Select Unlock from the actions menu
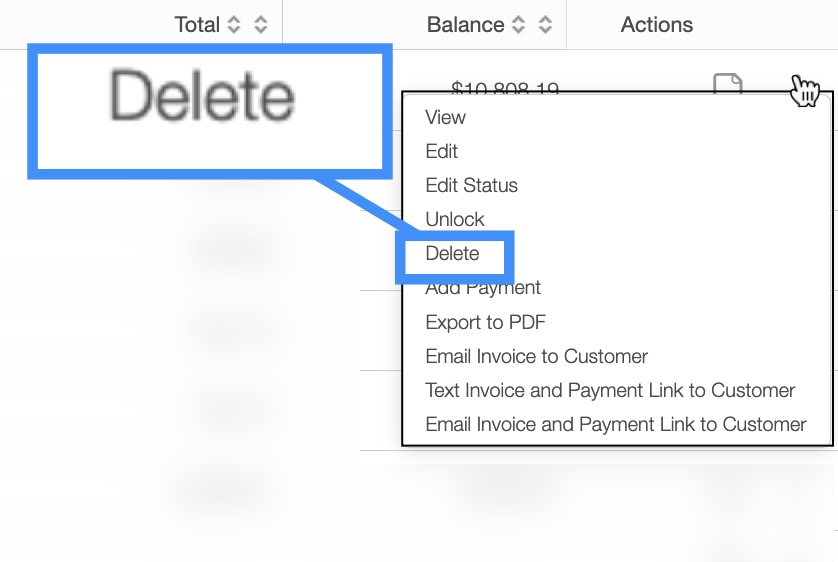The height and width of the screenshot is (562, 838). [454, 219]
